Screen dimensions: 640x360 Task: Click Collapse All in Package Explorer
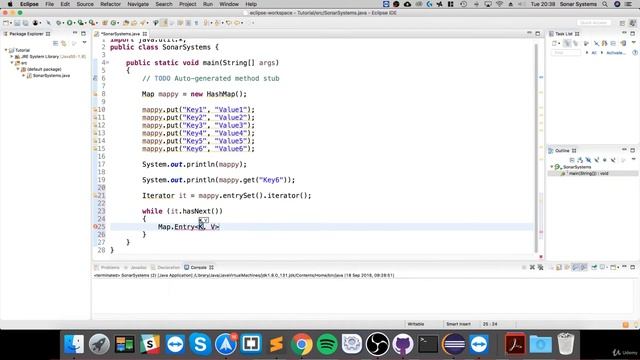[x=56, y=43]
